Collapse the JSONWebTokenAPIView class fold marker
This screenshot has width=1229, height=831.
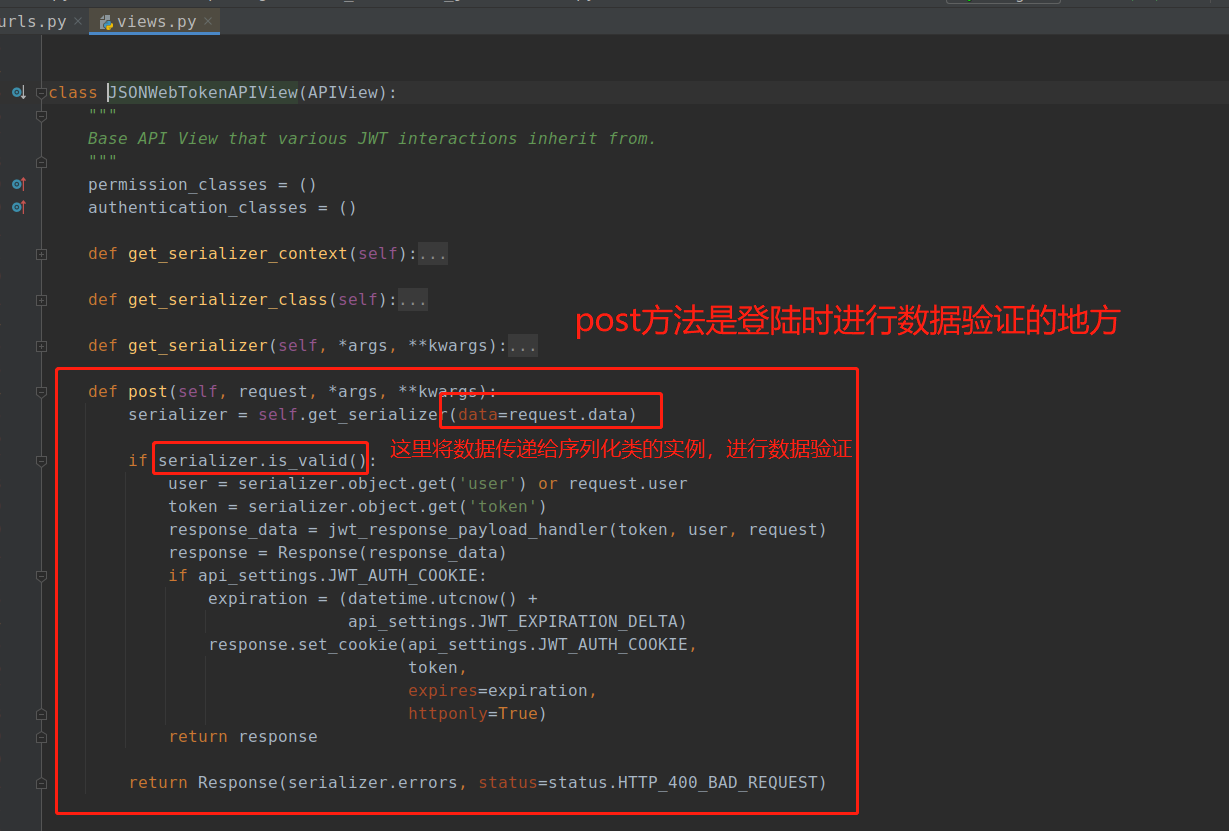pyautogui.click(x=41, y=92)
